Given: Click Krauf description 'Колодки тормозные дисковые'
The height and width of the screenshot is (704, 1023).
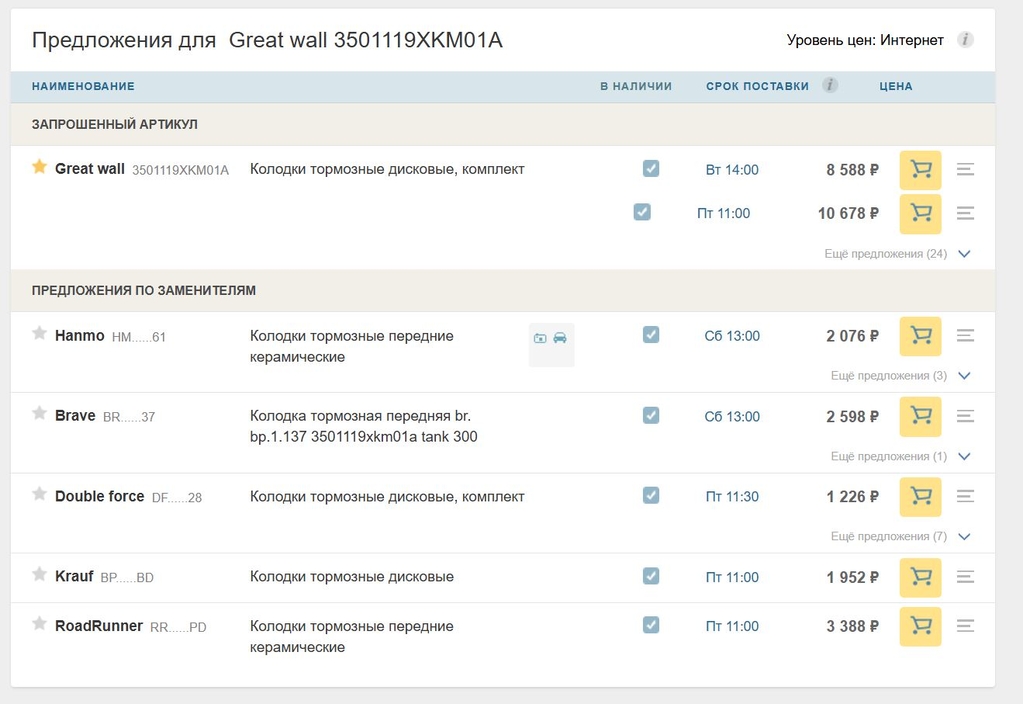Looking at the screenshot, I should (352, 577).
